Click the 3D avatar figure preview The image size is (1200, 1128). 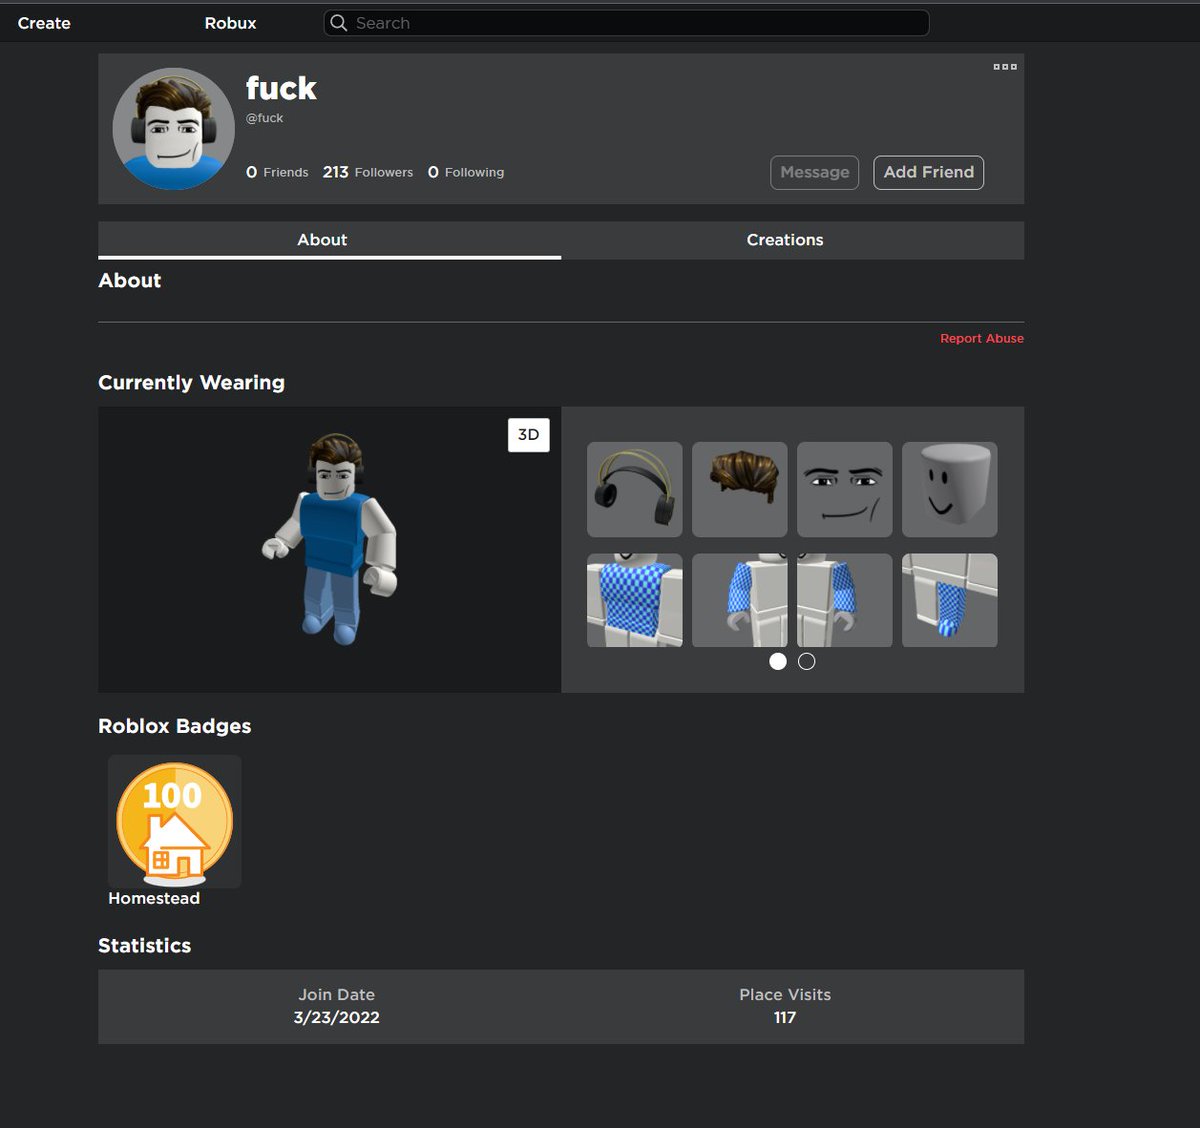tap(331, 540)
